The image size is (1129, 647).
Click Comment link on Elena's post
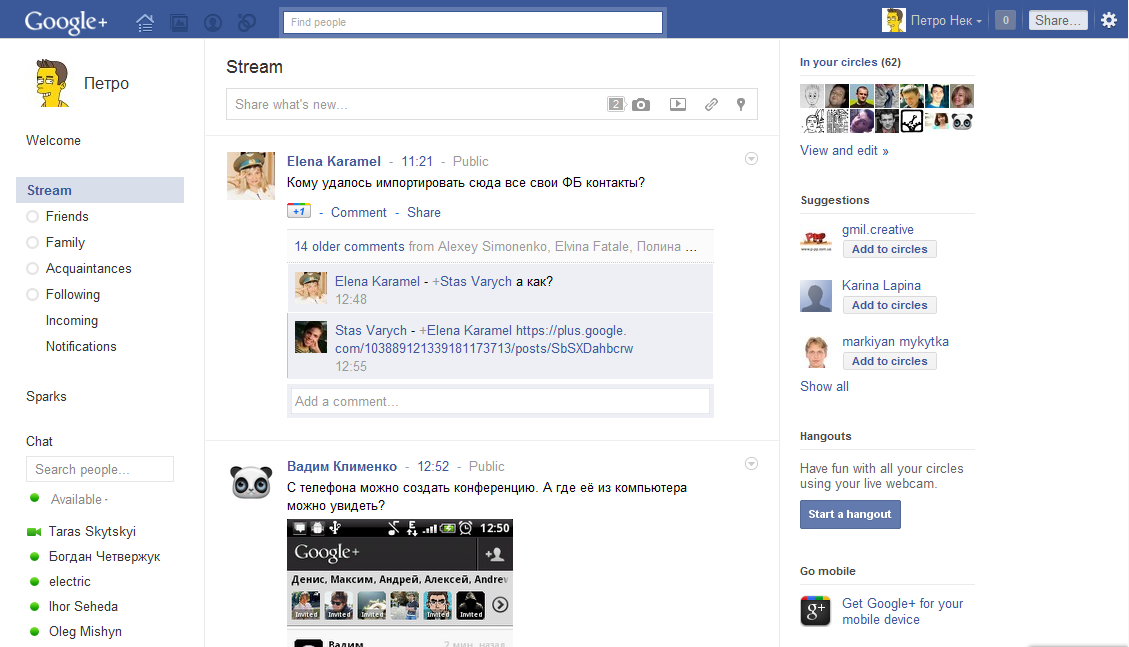(359, 212)
